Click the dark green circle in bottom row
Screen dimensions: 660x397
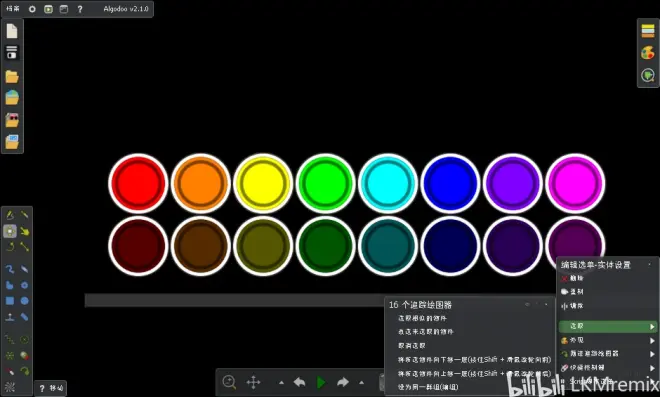[325, 246]
